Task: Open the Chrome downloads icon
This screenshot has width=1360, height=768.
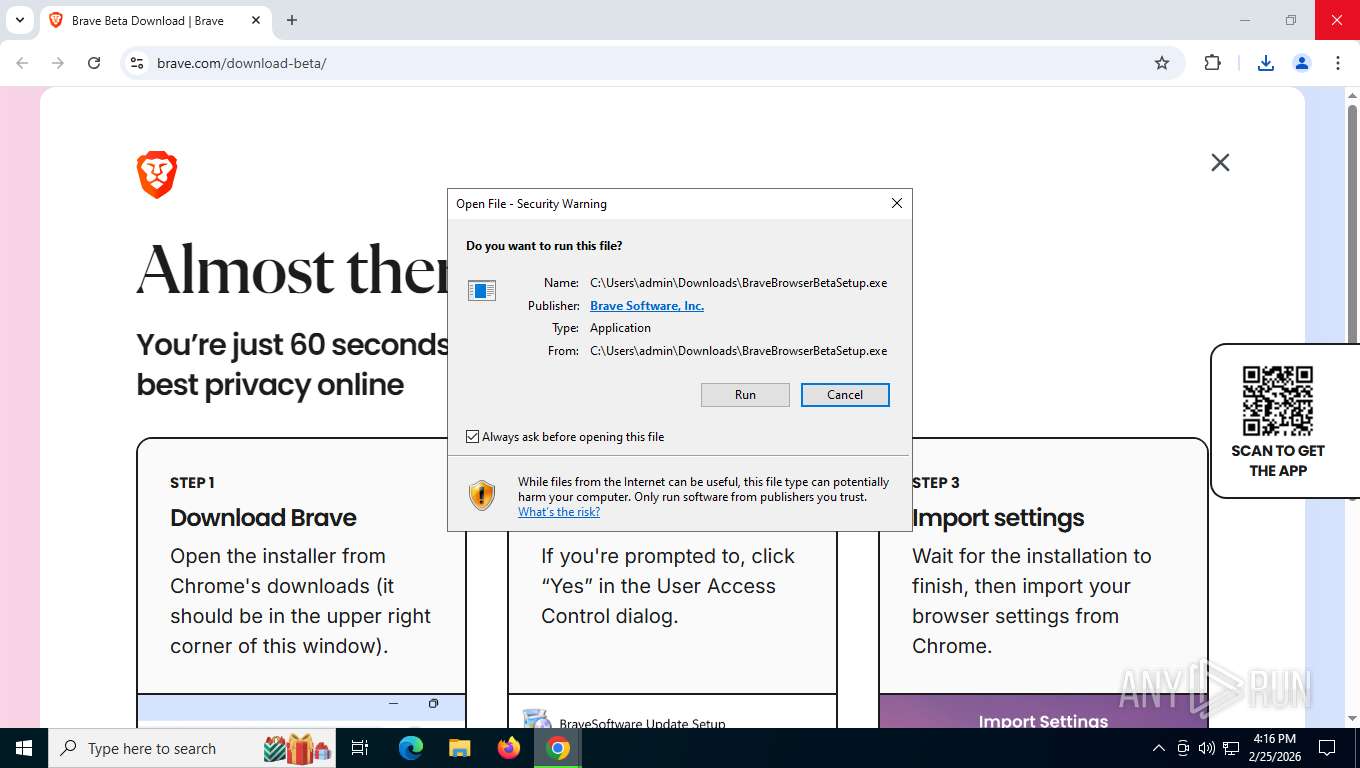Action: [1265, 63]
